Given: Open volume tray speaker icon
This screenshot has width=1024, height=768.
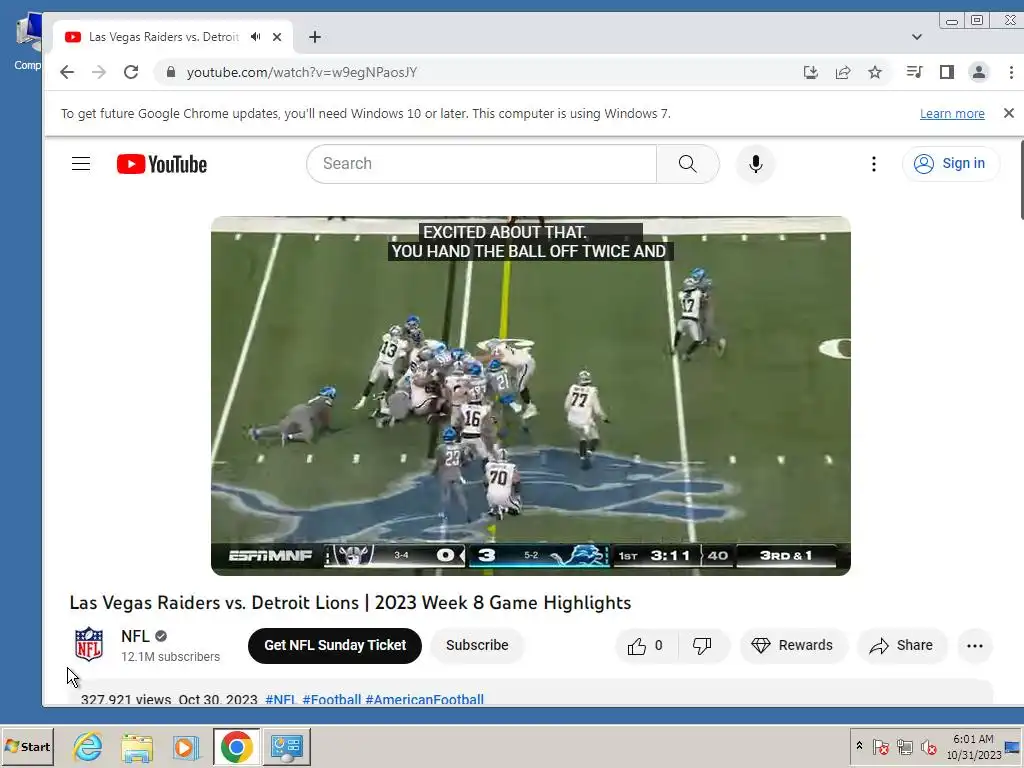Looking at the screenshot, I should pos(928,746).
